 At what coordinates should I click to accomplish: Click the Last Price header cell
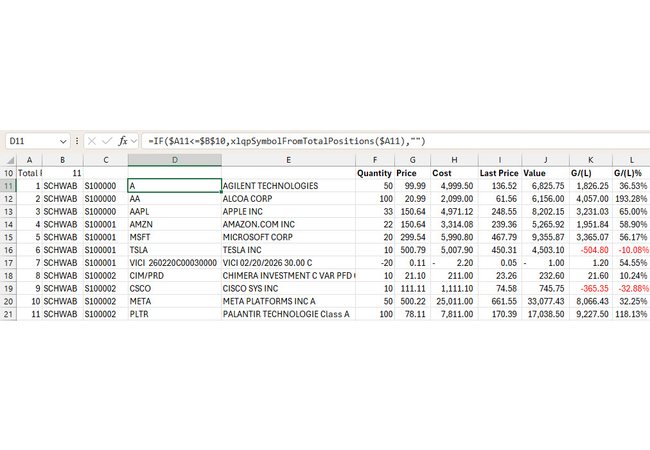500,173
